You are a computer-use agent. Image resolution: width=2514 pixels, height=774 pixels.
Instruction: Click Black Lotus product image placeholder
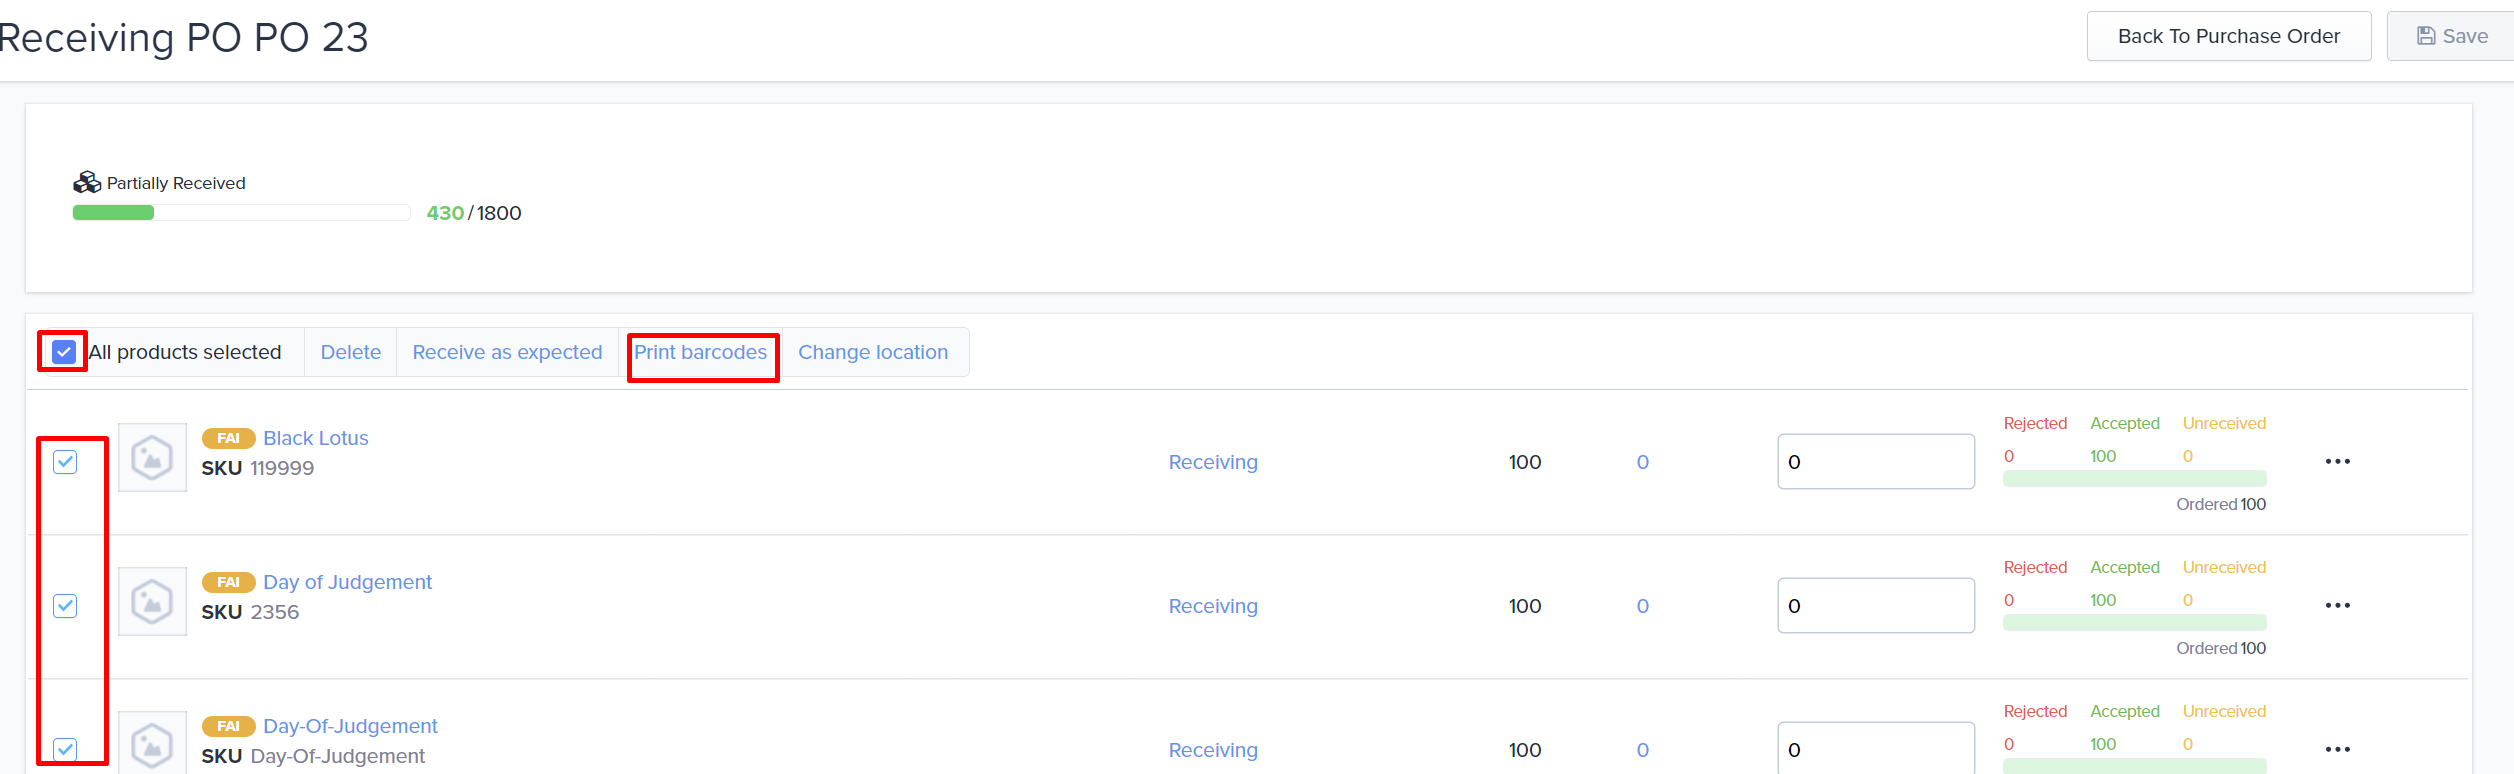click(152, 457)
